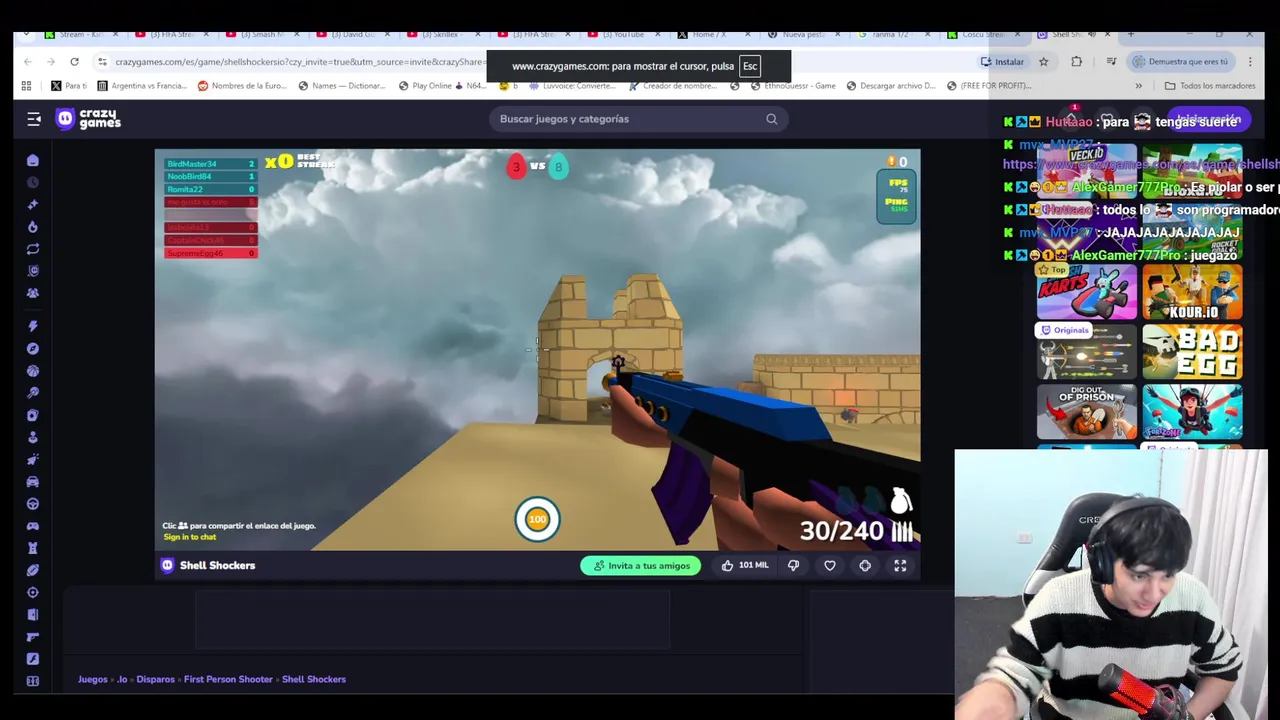1280x720 pixels.
Task: Open the Google apps grid in bookmarks bar
Action: [26, 86]
